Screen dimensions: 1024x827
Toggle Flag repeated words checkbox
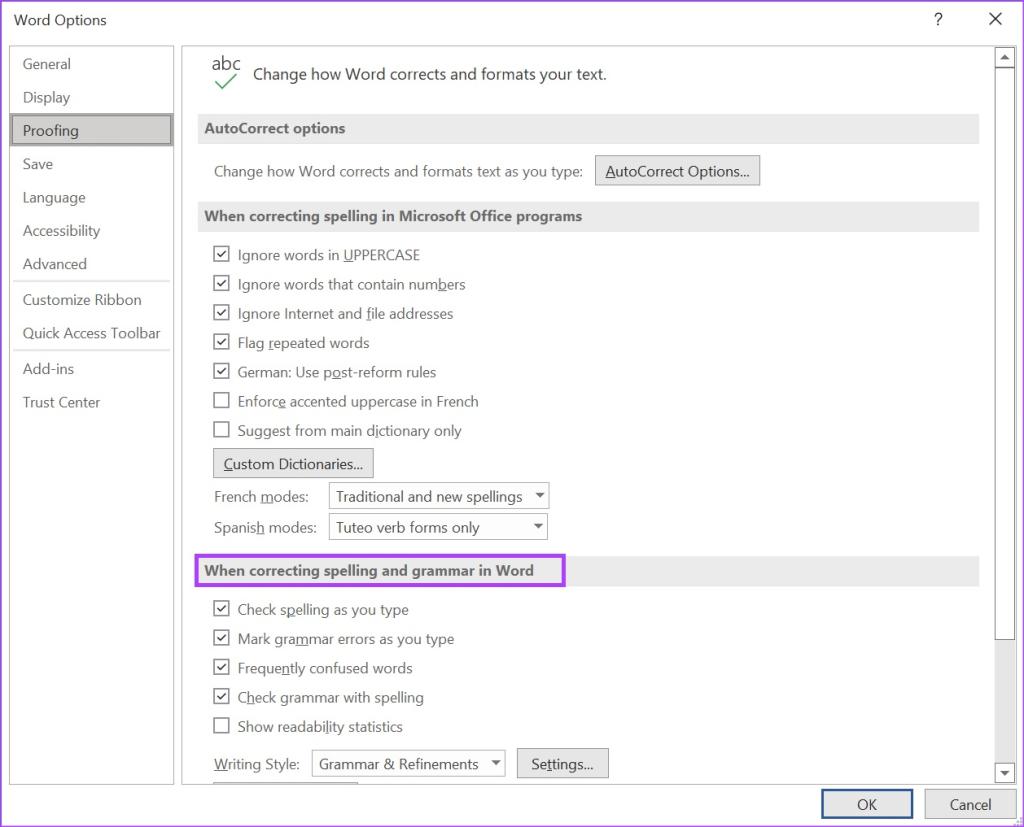pyautogui.click(x=221, y=342)
